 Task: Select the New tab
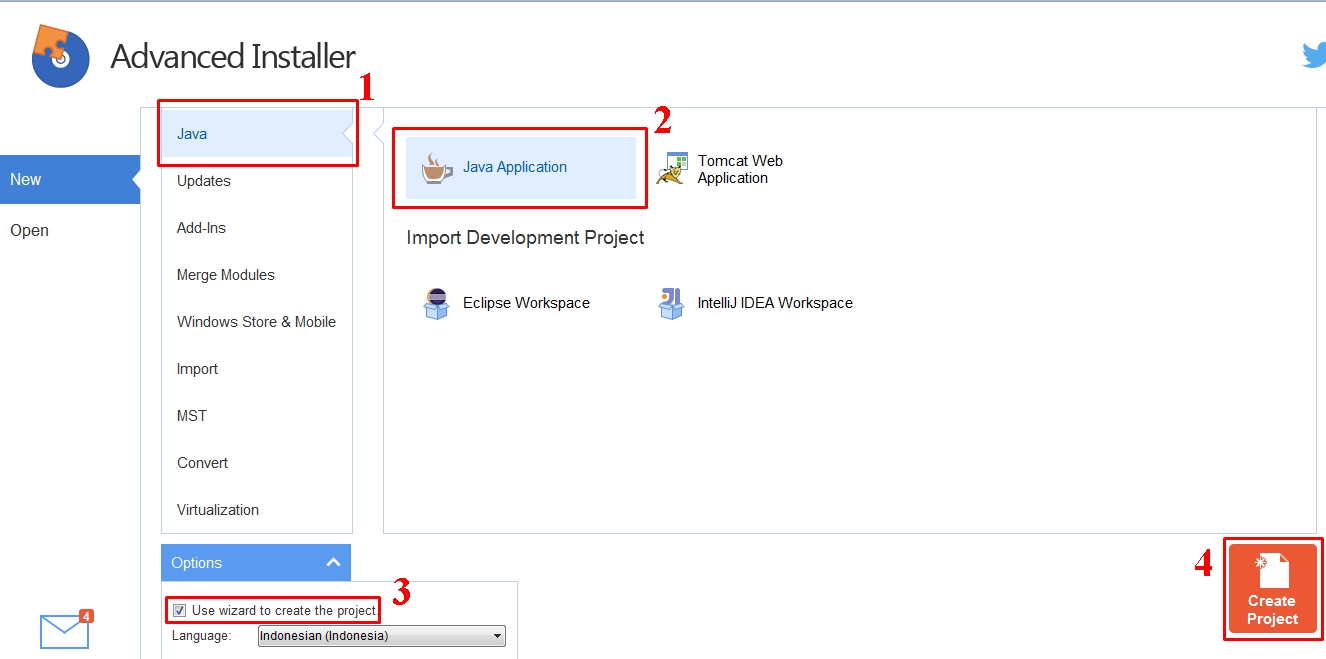(x=25, y=179)
